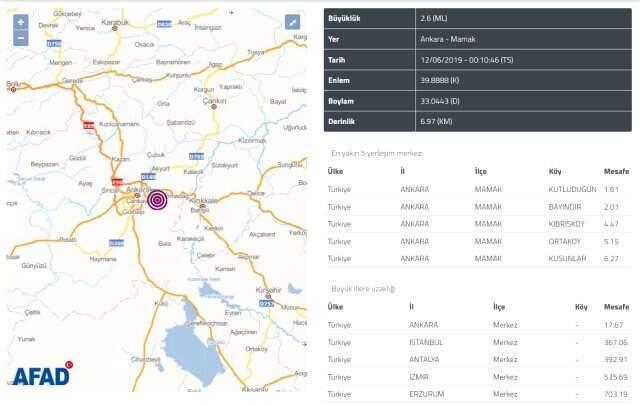Screen dimensions: 640x406
Task: Select the Boylam value 33.0443
Action: (x=434, y=101)
